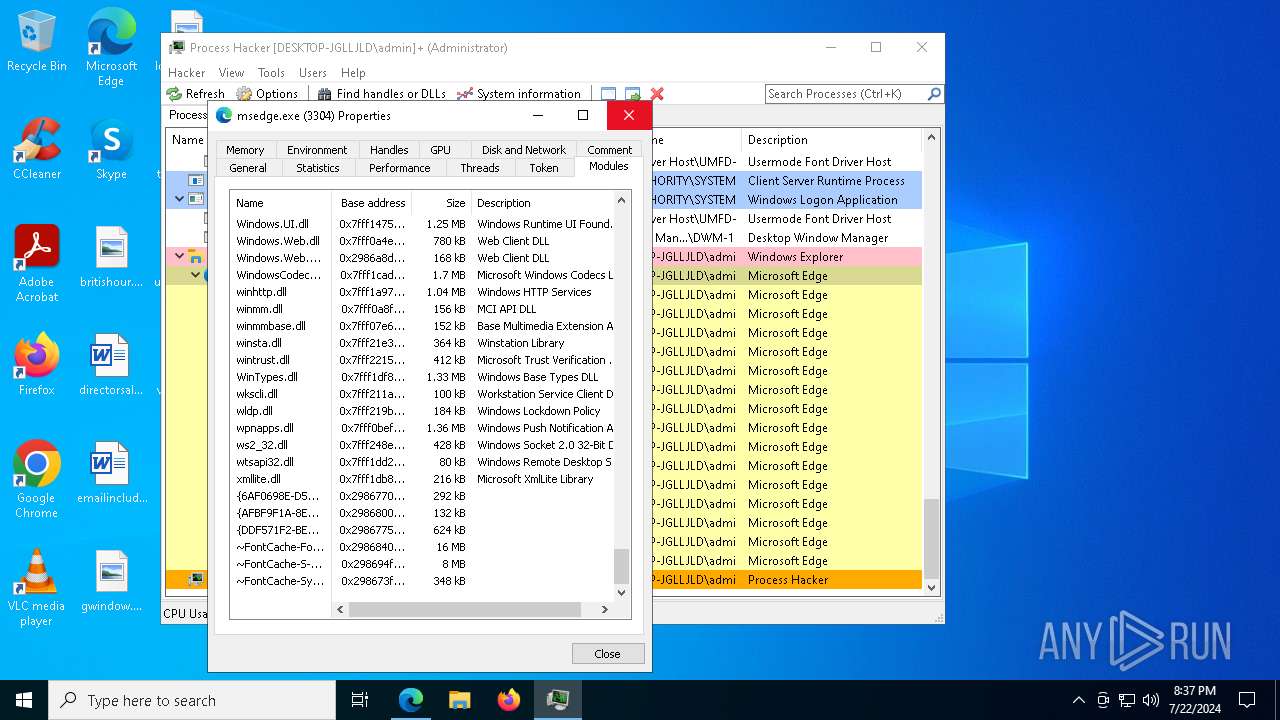Select the directorsal Word document on desktop
The image size is (1280, 720).
(111, 364)
